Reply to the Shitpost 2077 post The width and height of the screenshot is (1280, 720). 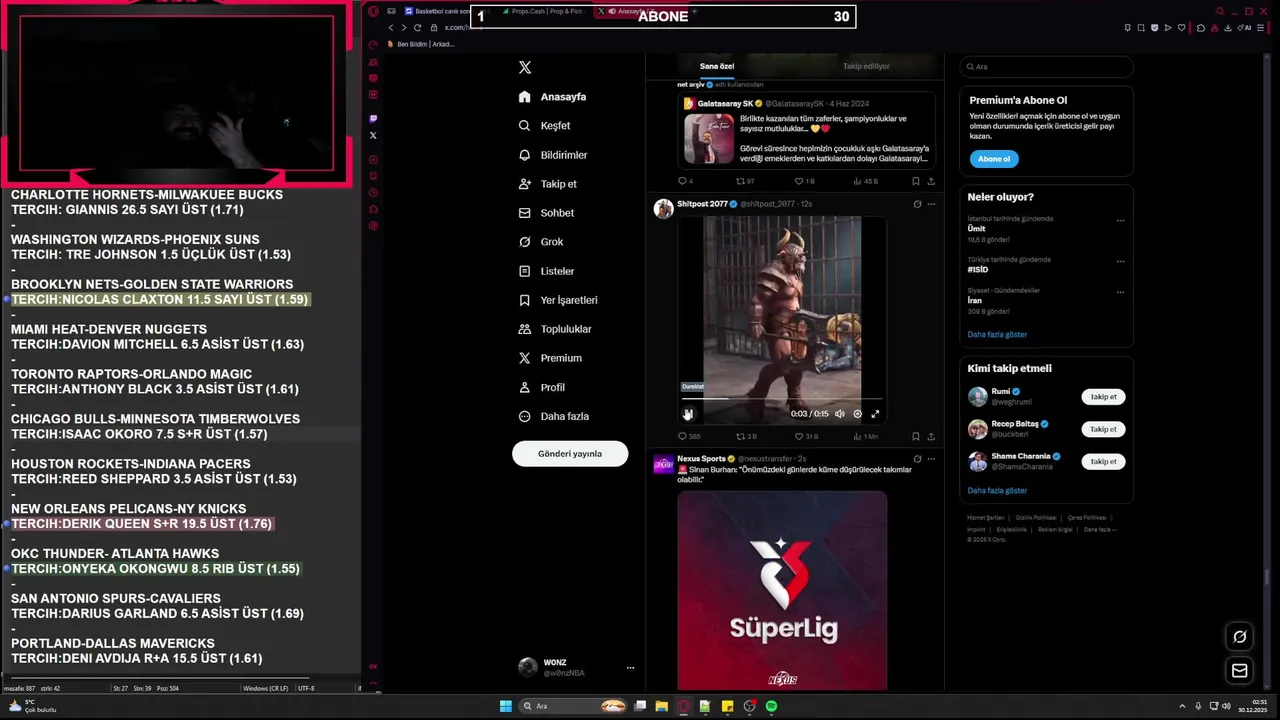[688, 436]
